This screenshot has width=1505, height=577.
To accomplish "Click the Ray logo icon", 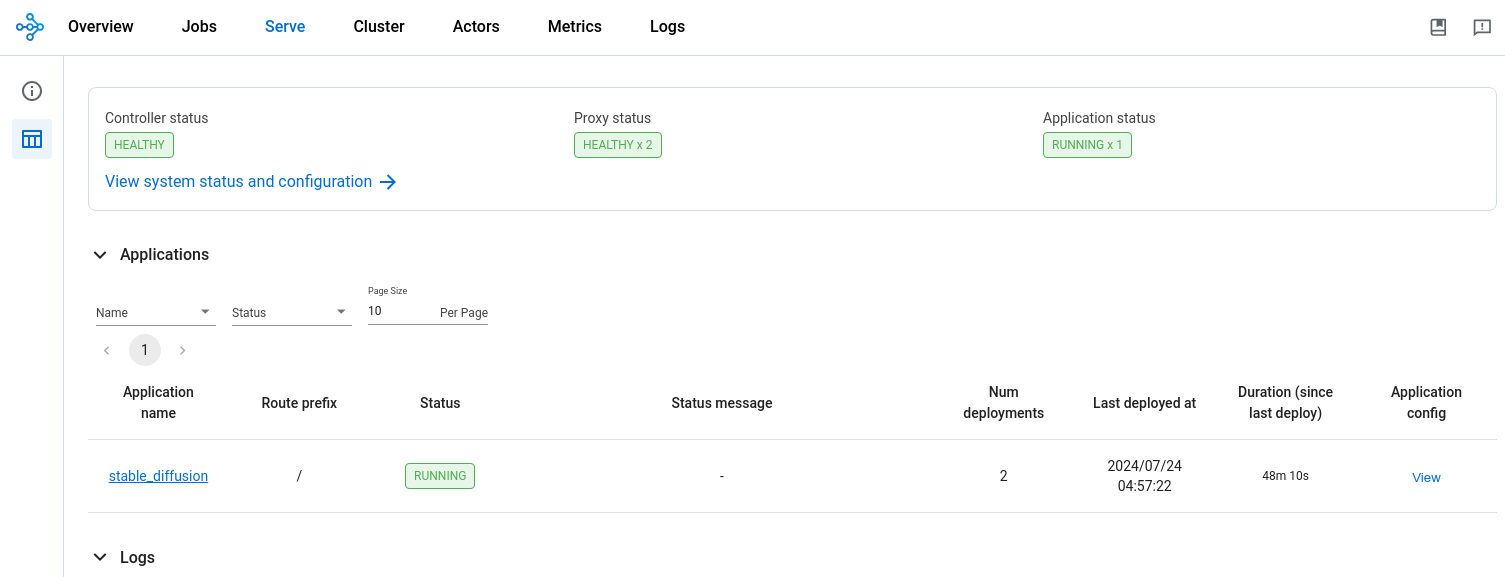I will [30, 27].
